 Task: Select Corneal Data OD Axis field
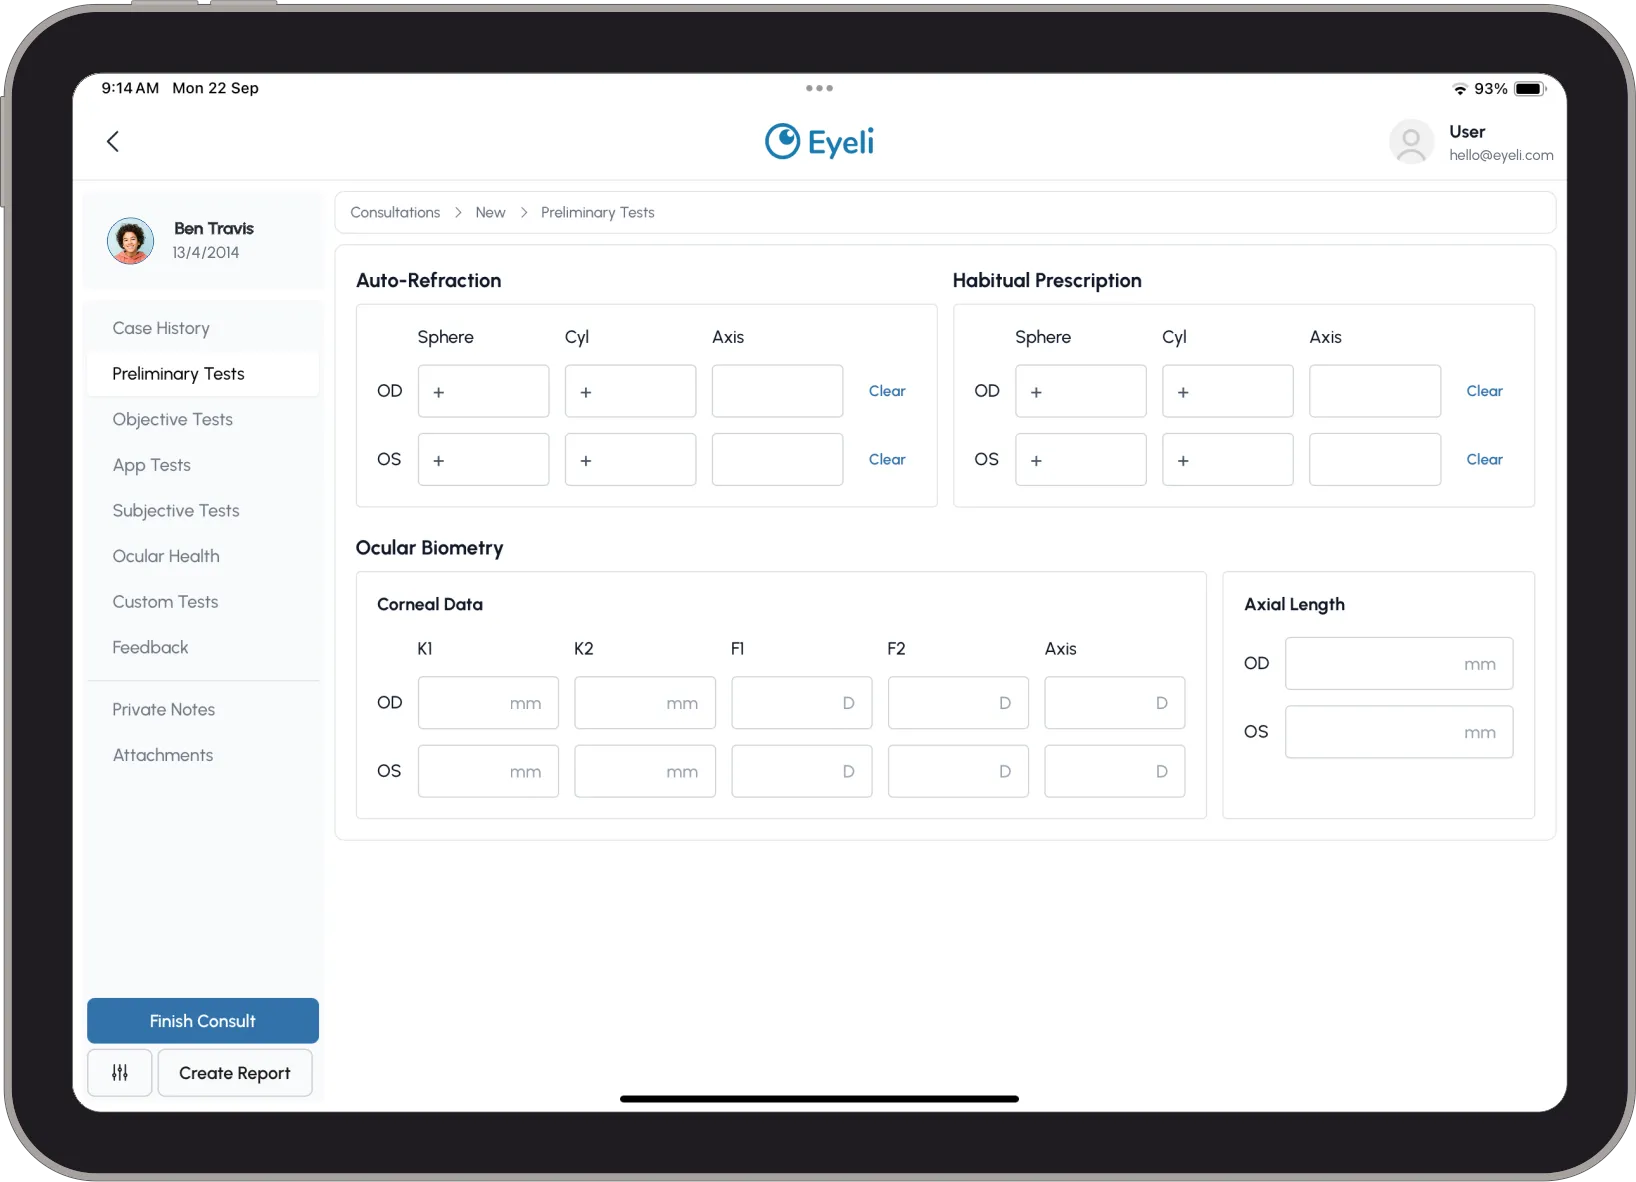(x=1114, y=703)
